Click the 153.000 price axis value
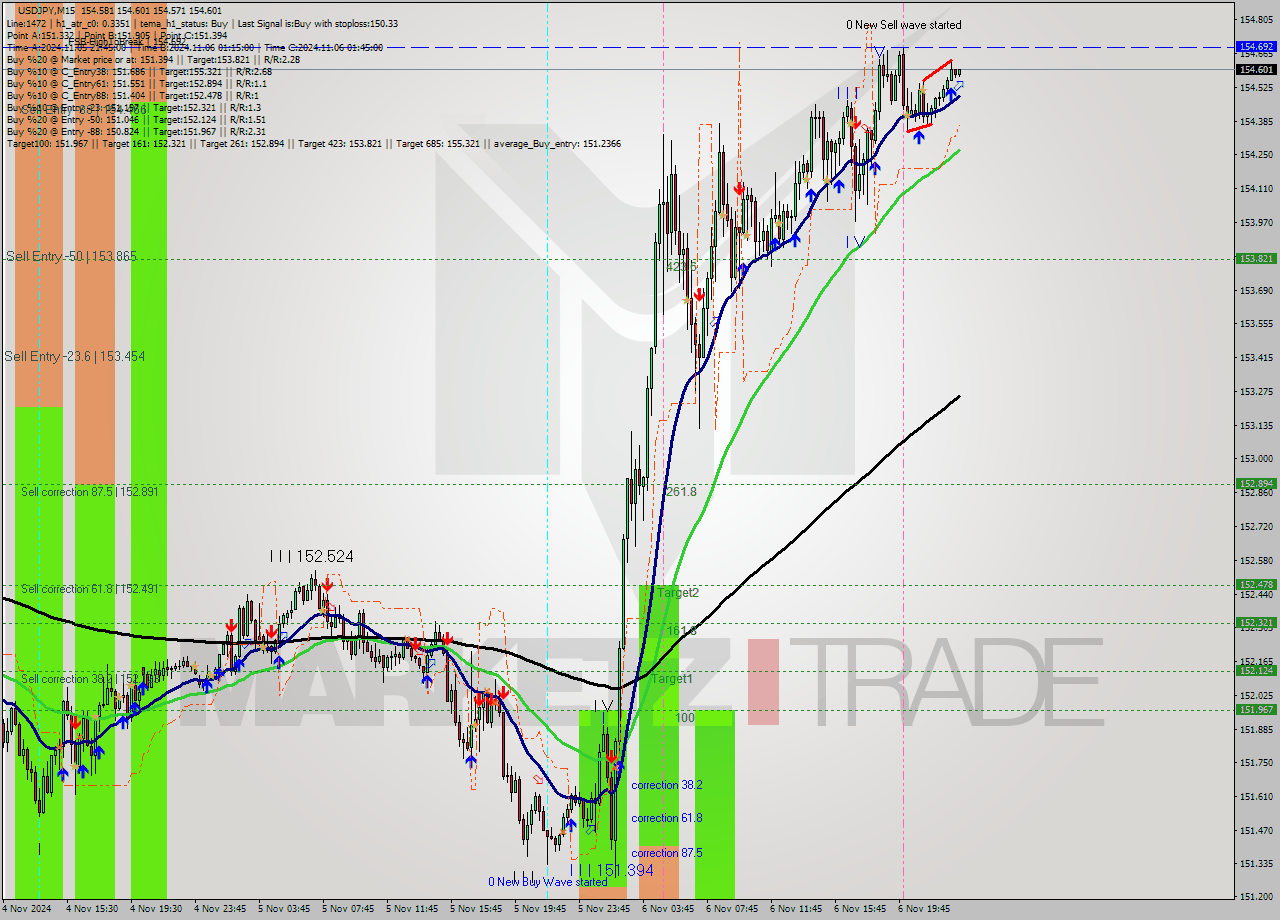The width and height of the screenshot is (1280, 920). [1256, 458]
